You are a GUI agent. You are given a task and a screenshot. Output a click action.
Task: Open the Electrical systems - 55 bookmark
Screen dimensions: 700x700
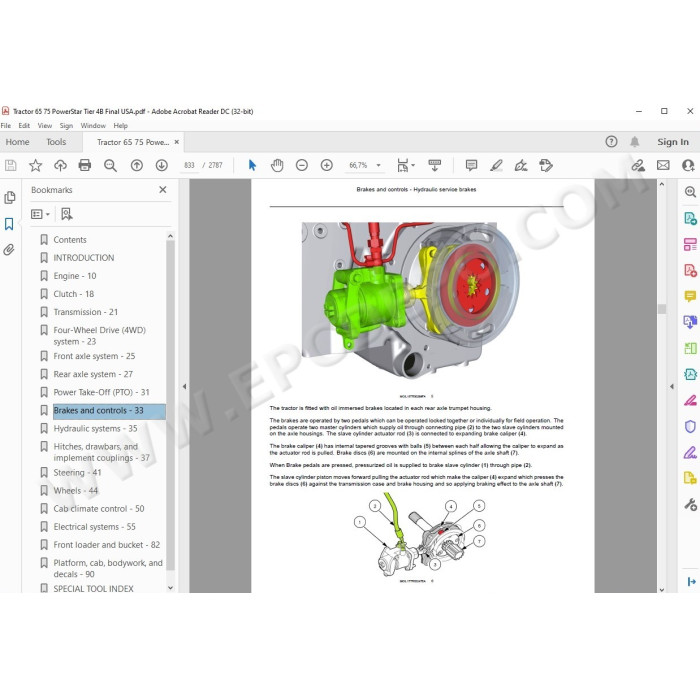[x=94, y=527]
